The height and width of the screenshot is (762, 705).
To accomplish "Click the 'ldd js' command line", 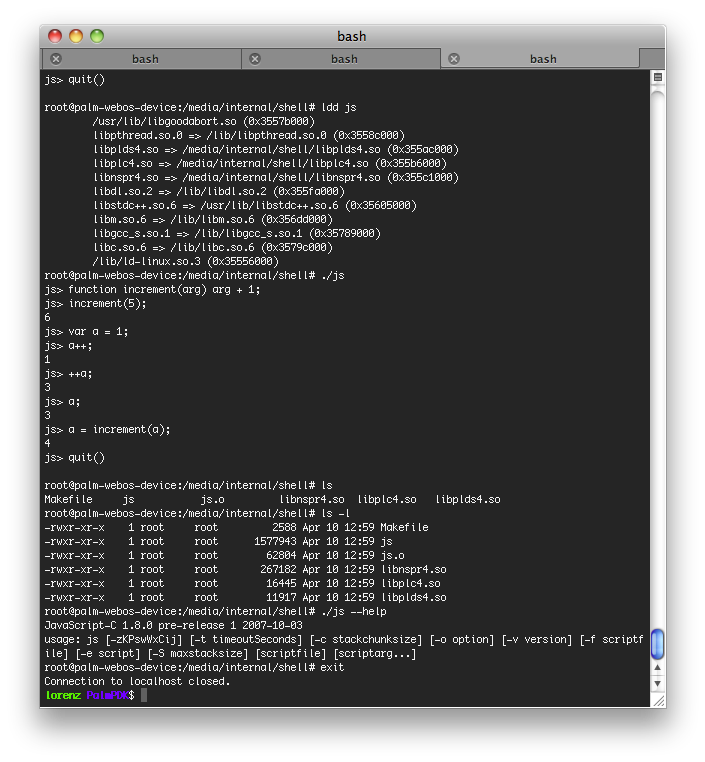I will coord(200,107).
